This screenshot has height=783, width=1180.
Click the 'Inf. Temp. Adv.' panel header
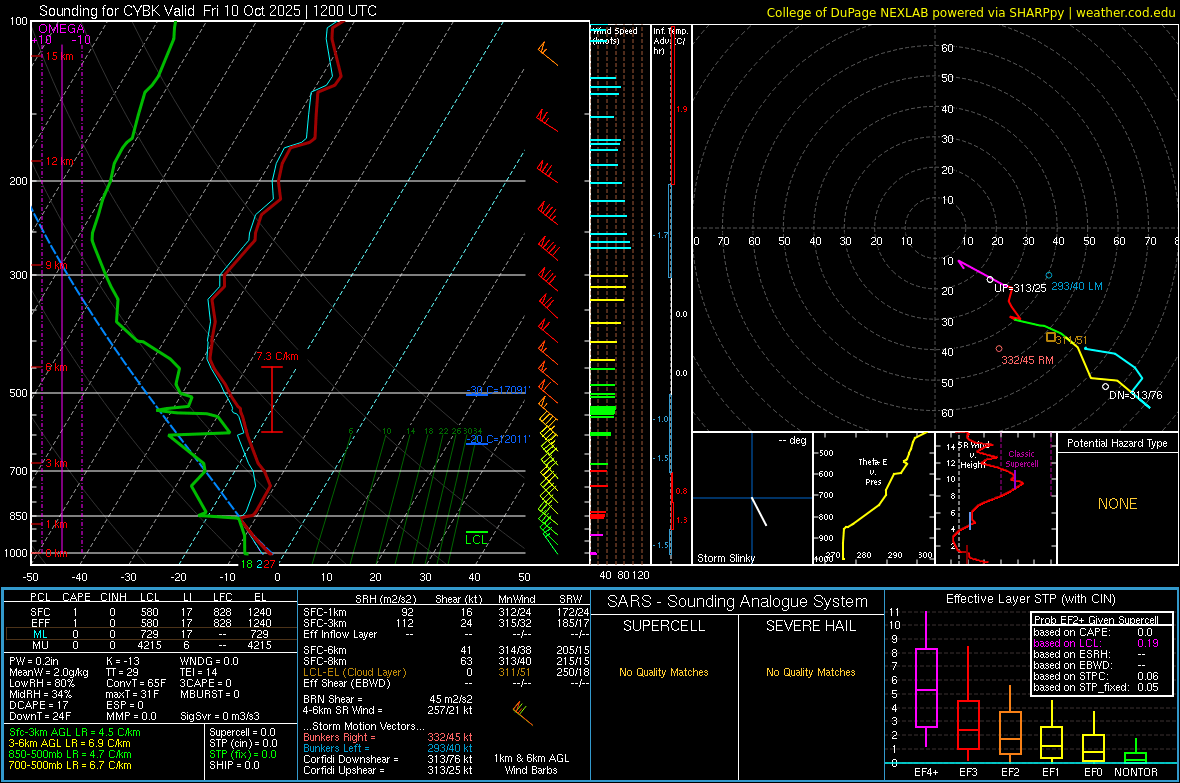point(670,41)
